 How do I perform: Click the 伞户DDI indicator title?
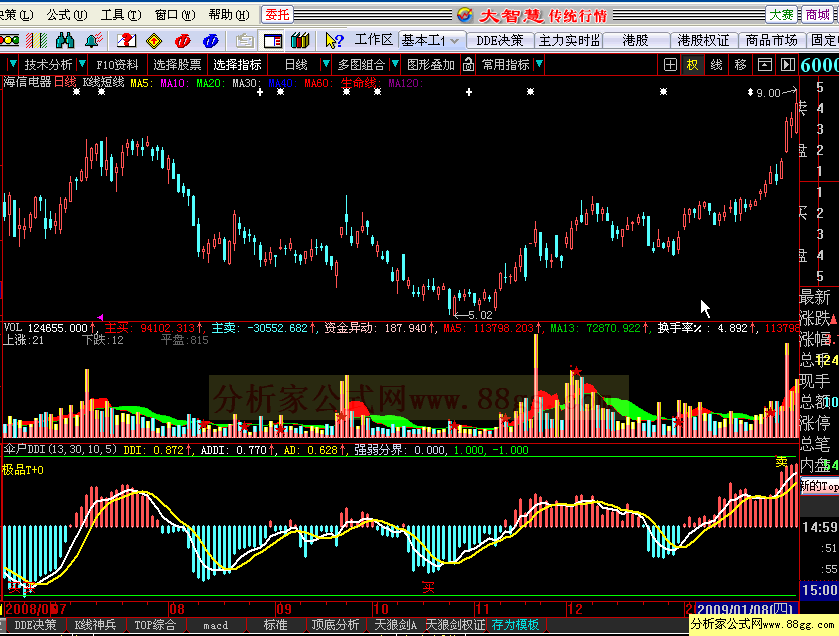60,449
